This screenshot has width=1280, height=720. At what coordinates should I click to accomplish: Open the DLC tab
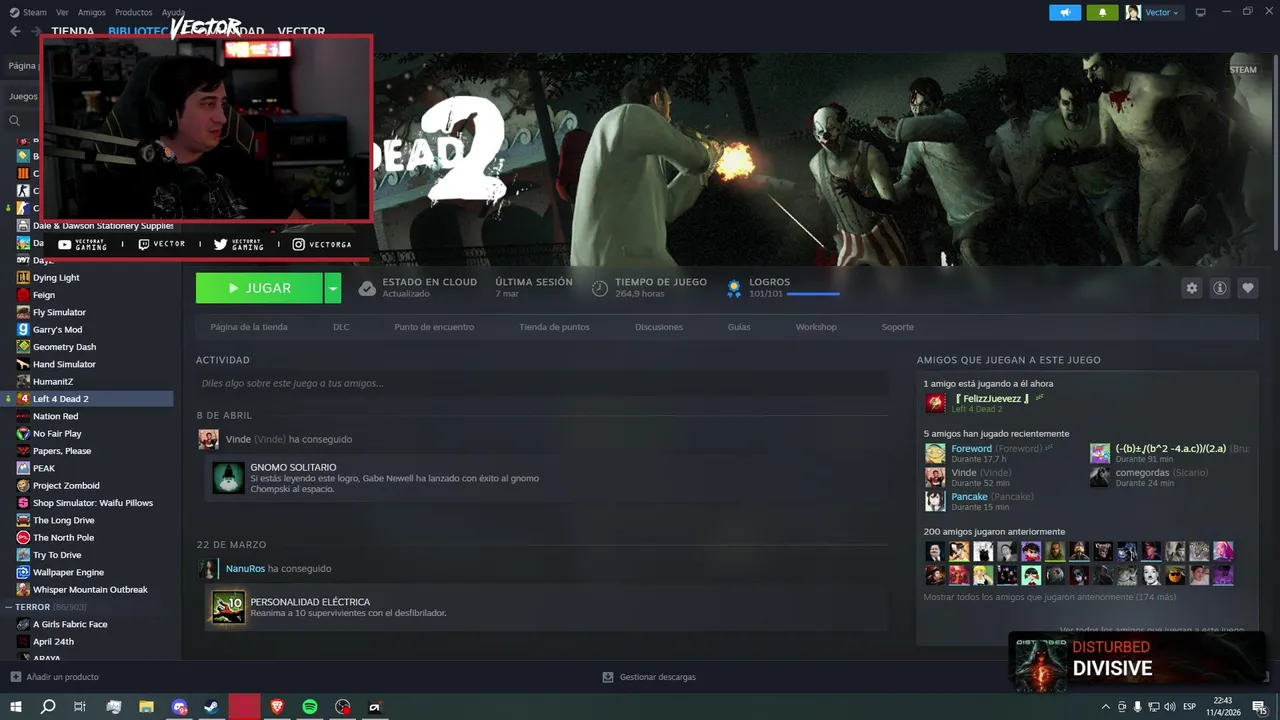(x=341, y=327)
